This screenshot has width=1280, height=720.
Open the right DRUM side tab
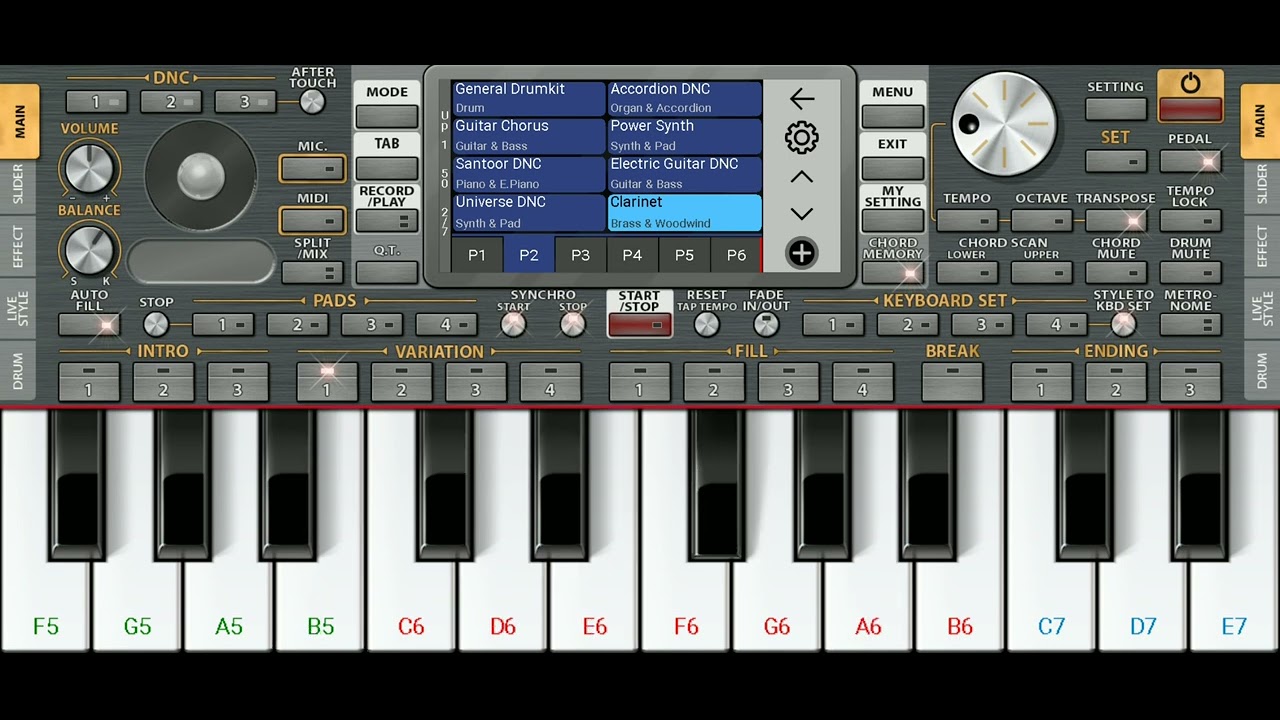pyautogui.click(x=1260, y=371)
